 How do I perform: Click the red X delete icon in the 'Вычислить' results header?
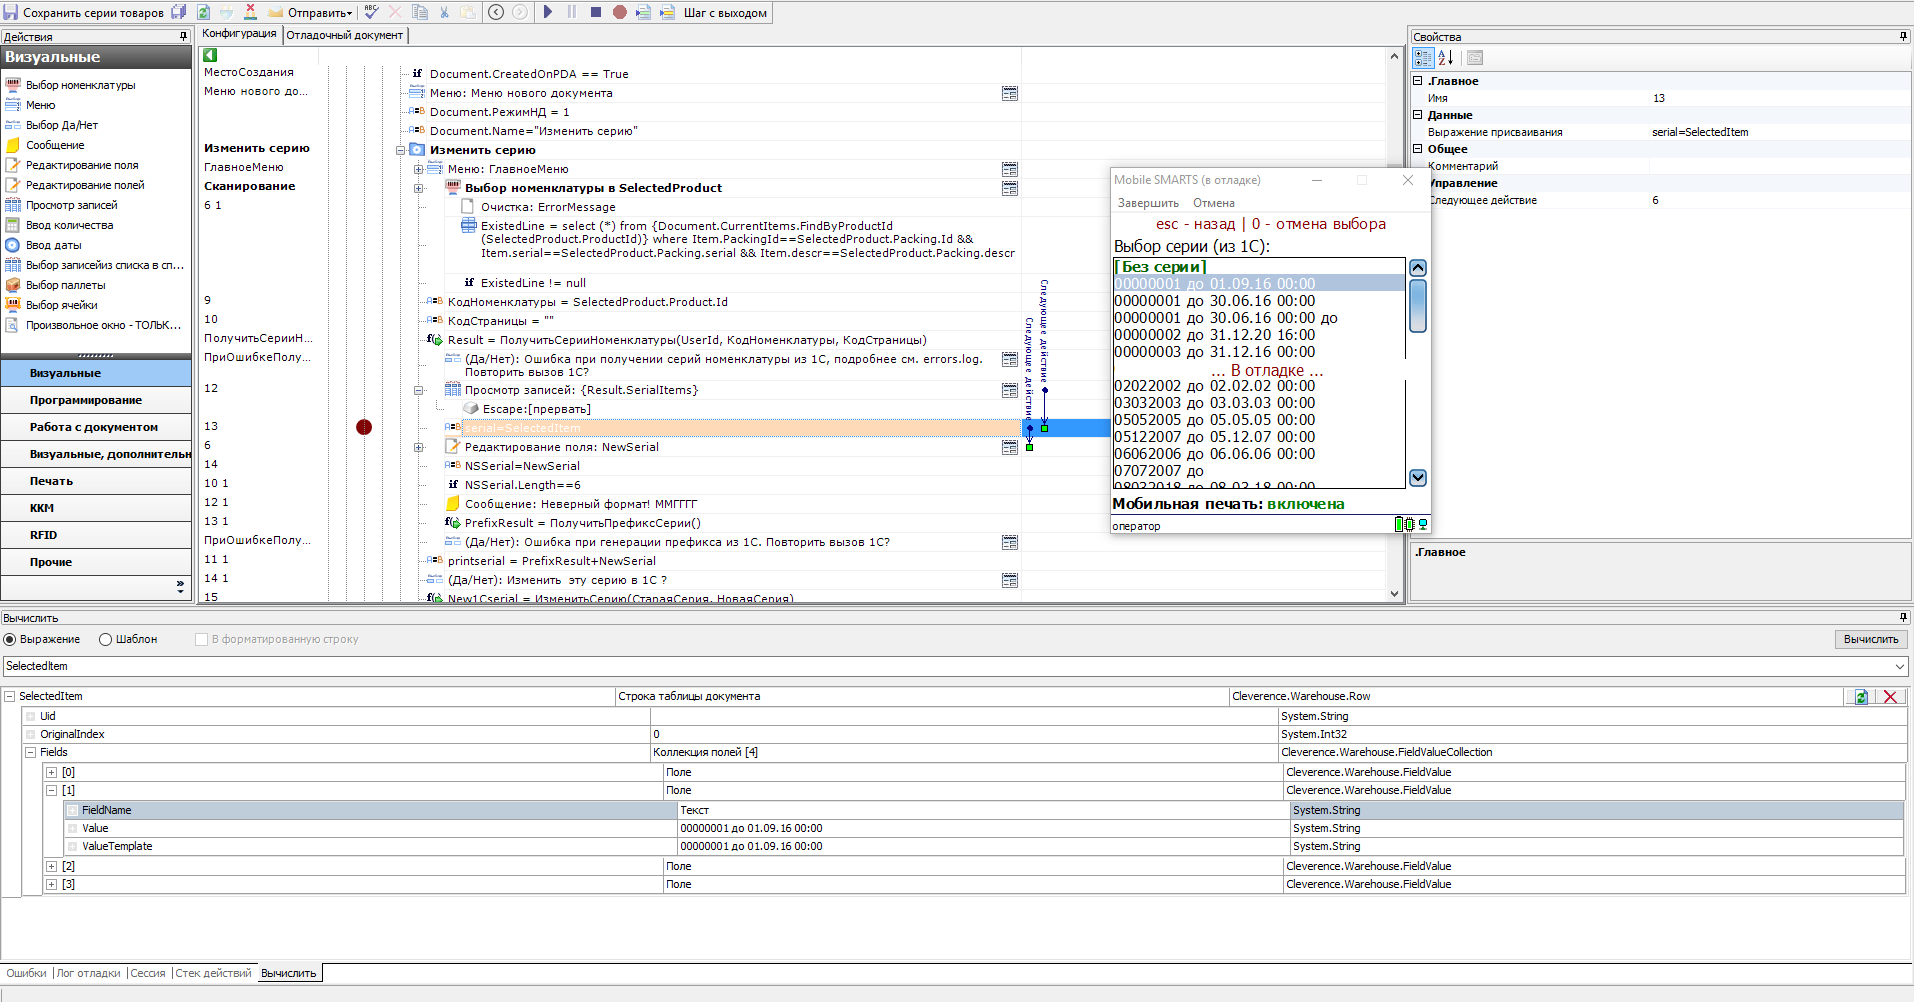tap(1890, 697)
